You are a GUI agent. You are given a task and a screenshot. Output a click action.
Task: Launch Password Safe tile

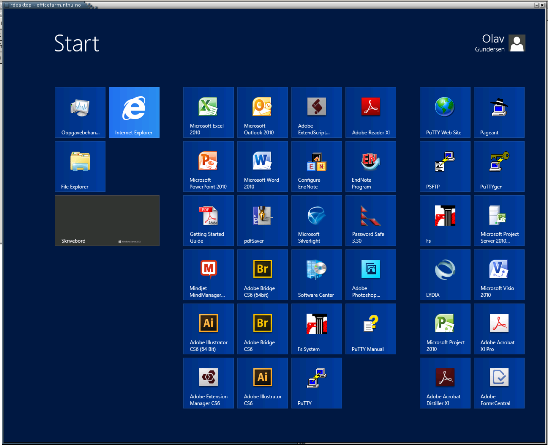coord(370,221)
